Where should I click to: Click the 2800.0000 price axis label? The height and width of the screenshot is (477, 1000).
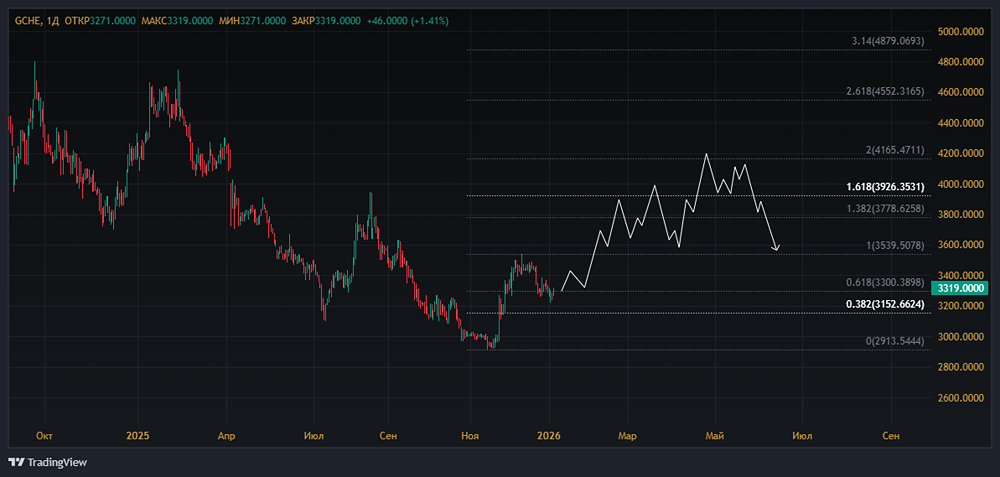click(960, 367)
